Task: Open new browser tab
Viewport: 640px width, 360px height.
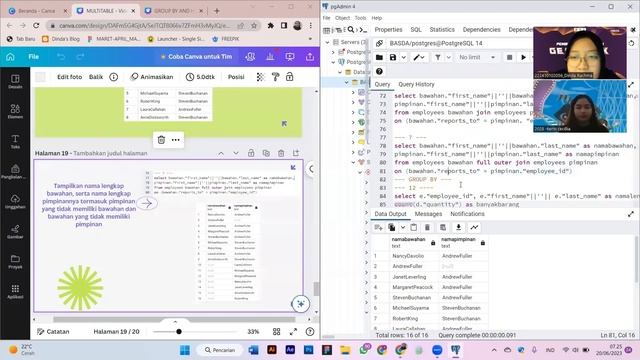Action: pyautogui.click(x=217, y=11)
